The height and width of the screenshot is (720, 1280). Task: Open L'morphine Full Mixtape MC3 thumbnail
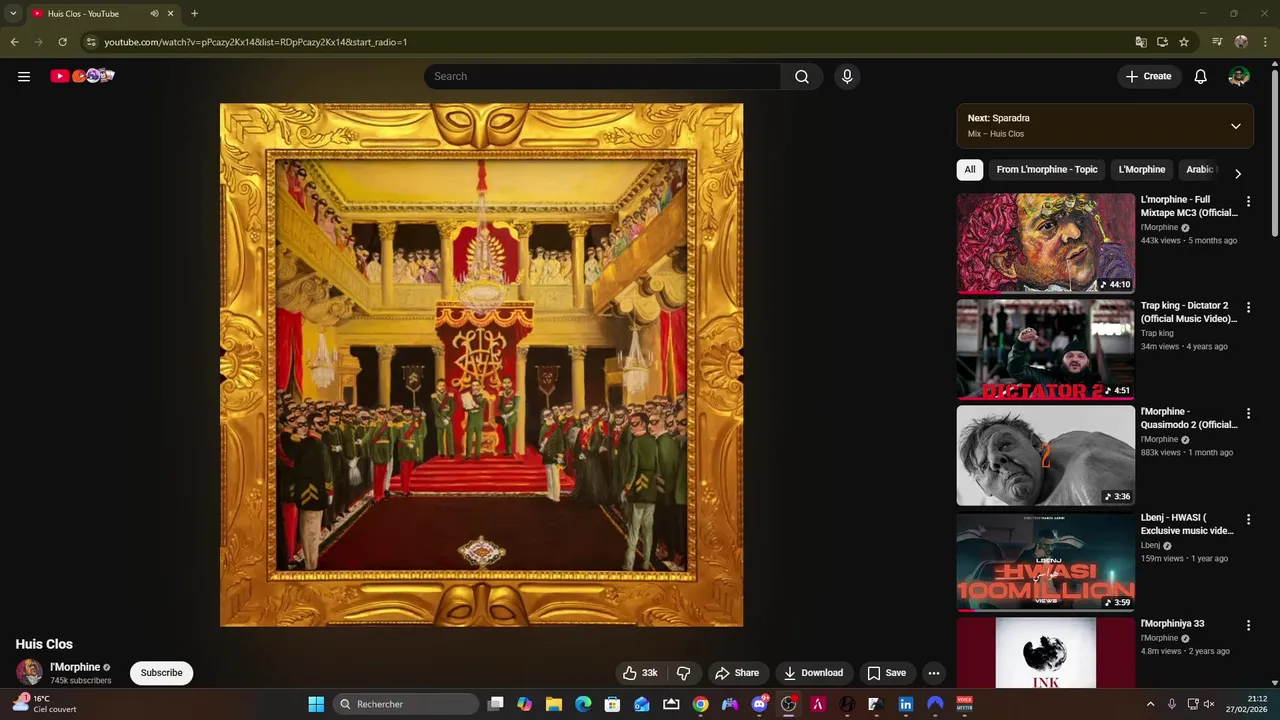tap(1046, 243)
